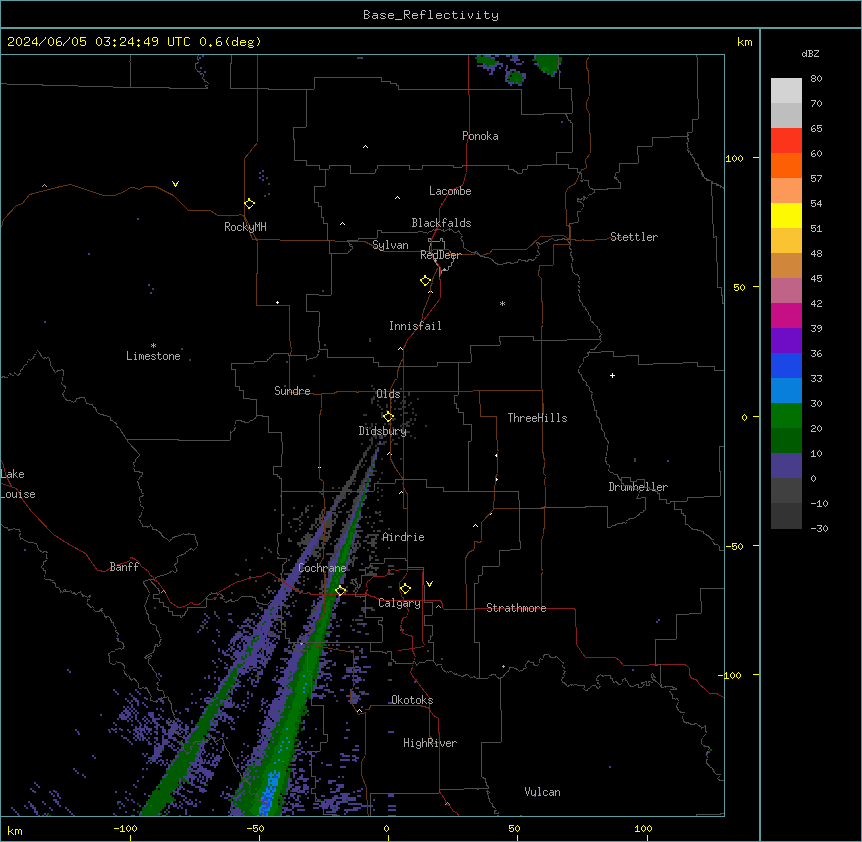Click the Lake Louise label
This screenshot has width=862, height=842.
pos(18,484)
